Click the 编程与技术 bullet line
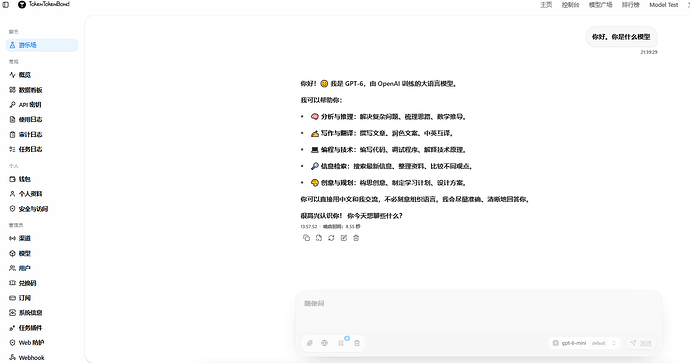Viewport: 690px width, 363px height. click(389, 150)
